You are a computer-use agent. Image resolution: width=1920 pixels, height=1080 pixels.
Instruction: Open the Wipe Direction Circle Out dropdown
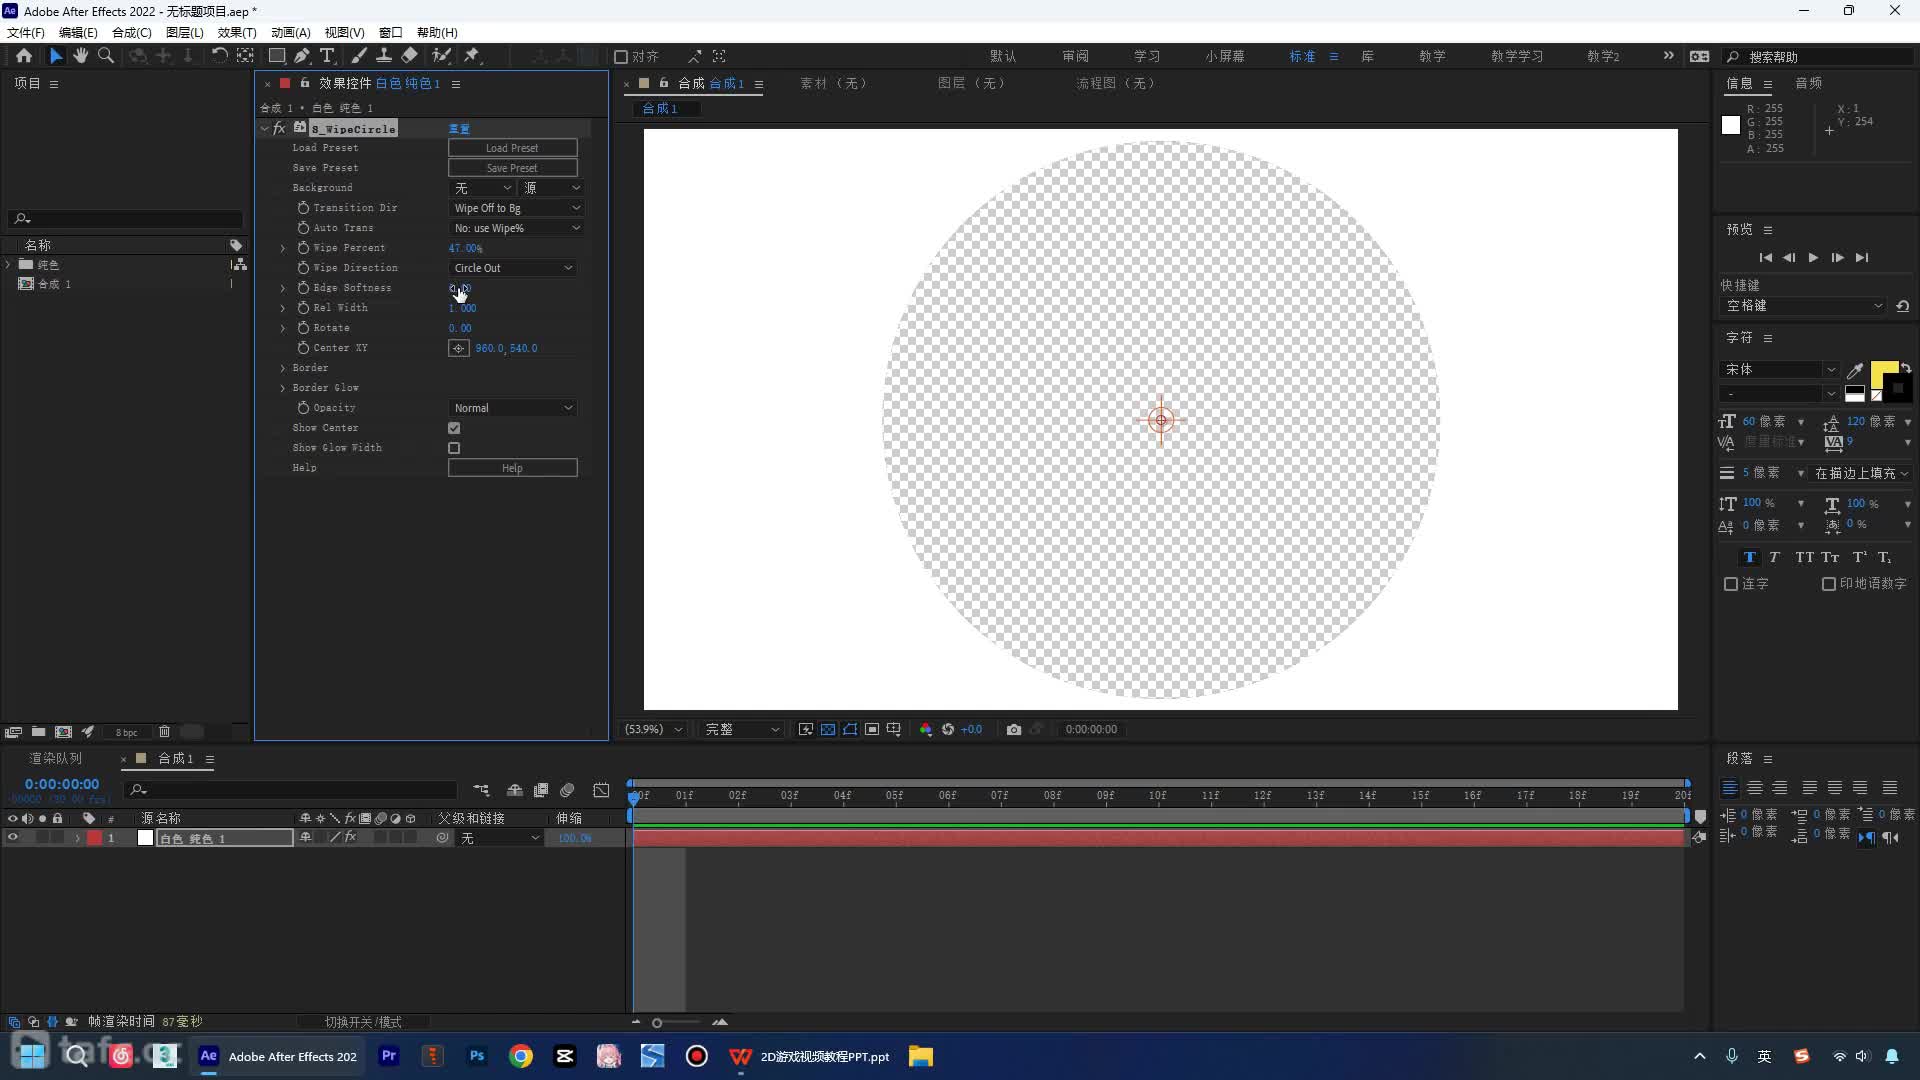[513, 268]
